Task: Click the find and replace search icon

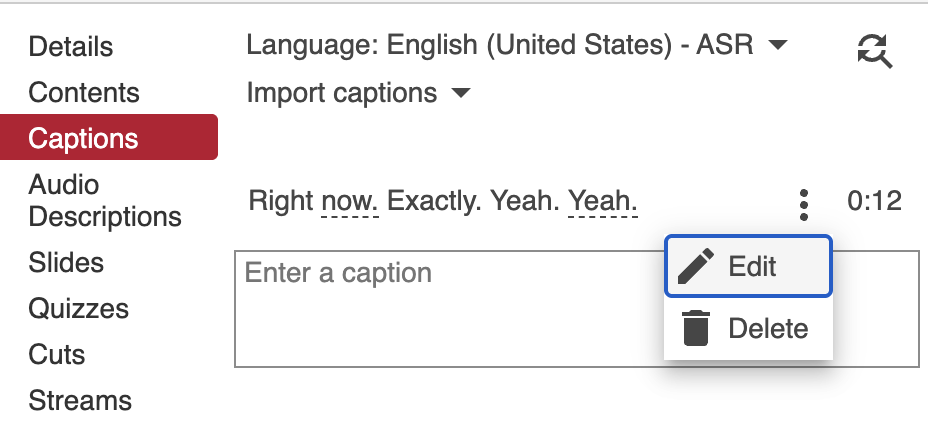Action: coord(875,50)
